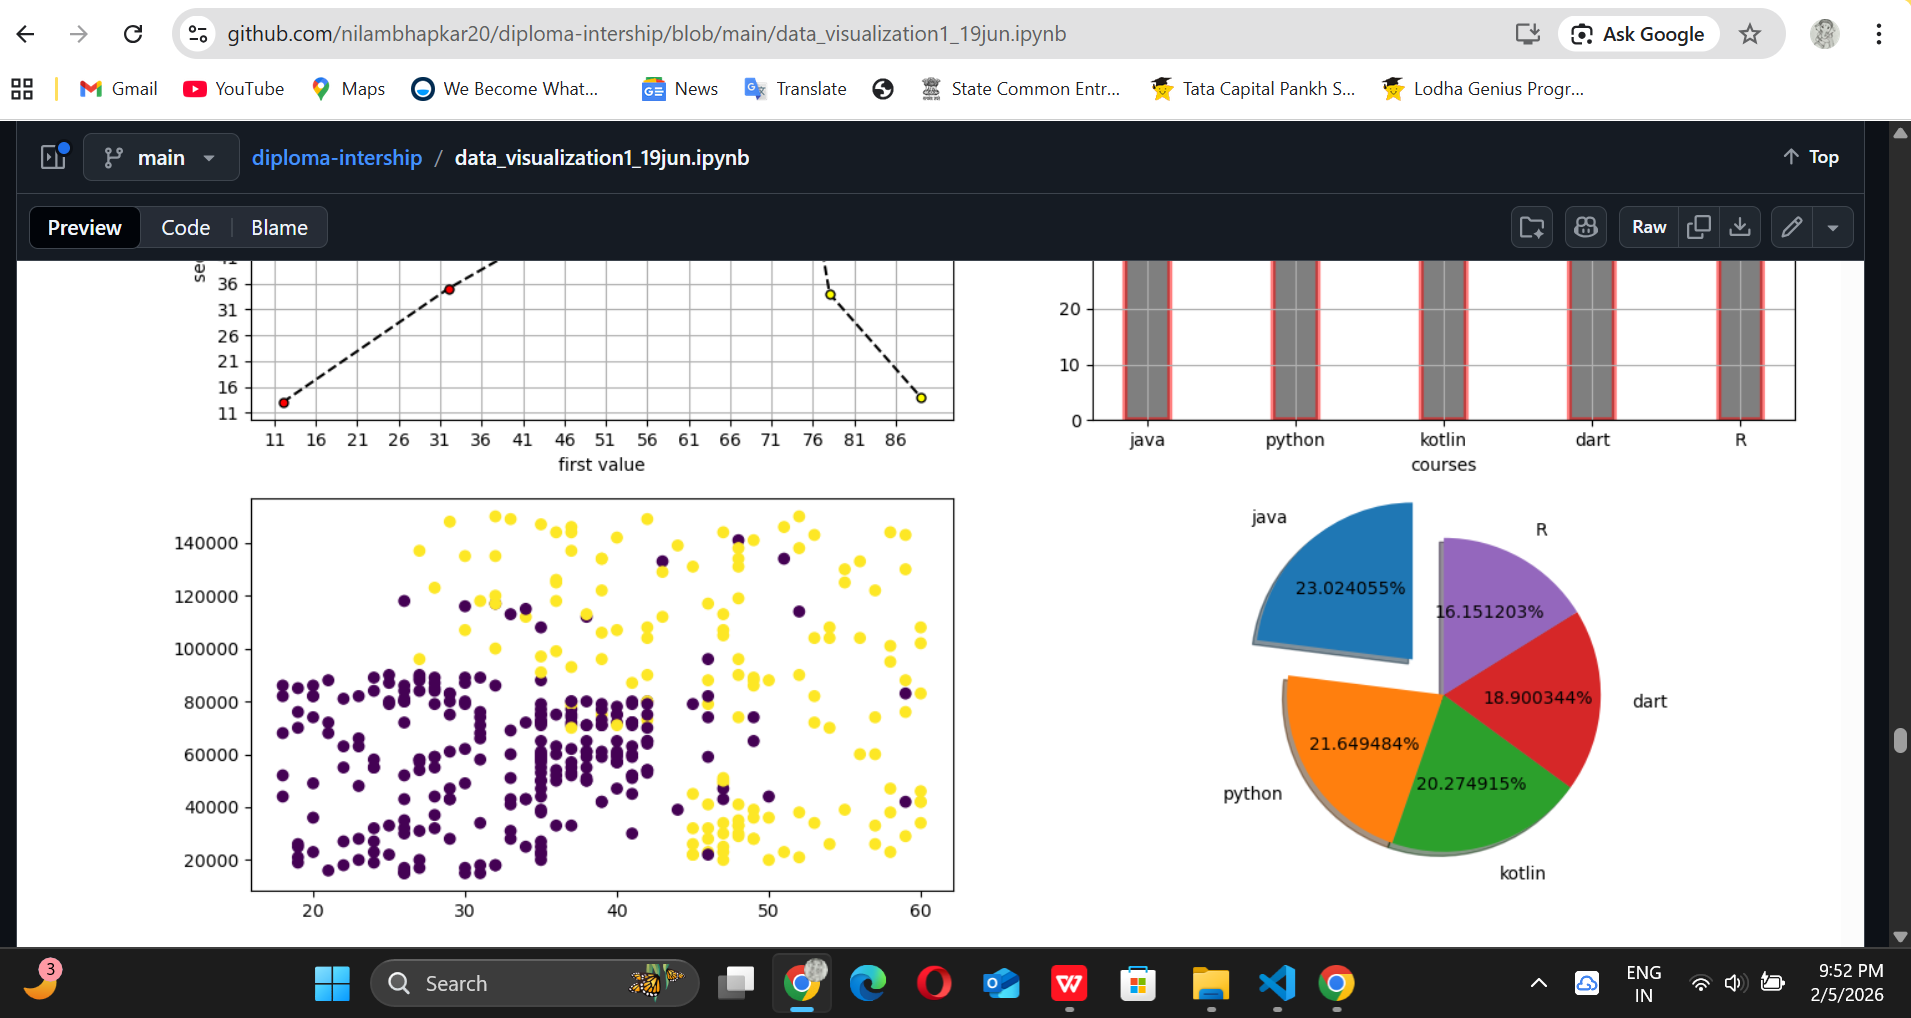This screenshot has width=1911, height=1018.
Task: Open the file tree side panel icon
Action: (x=51, y=157)
